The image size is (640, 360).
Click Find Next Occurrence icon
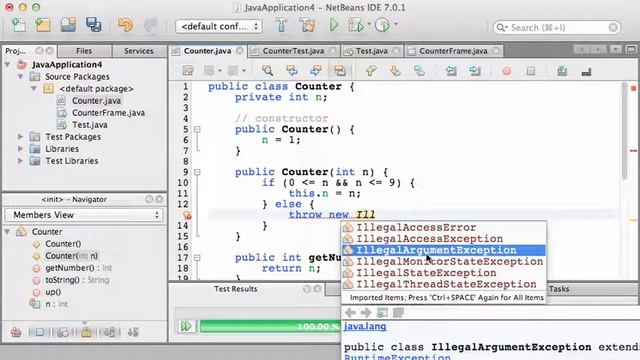tap(316, 71)
